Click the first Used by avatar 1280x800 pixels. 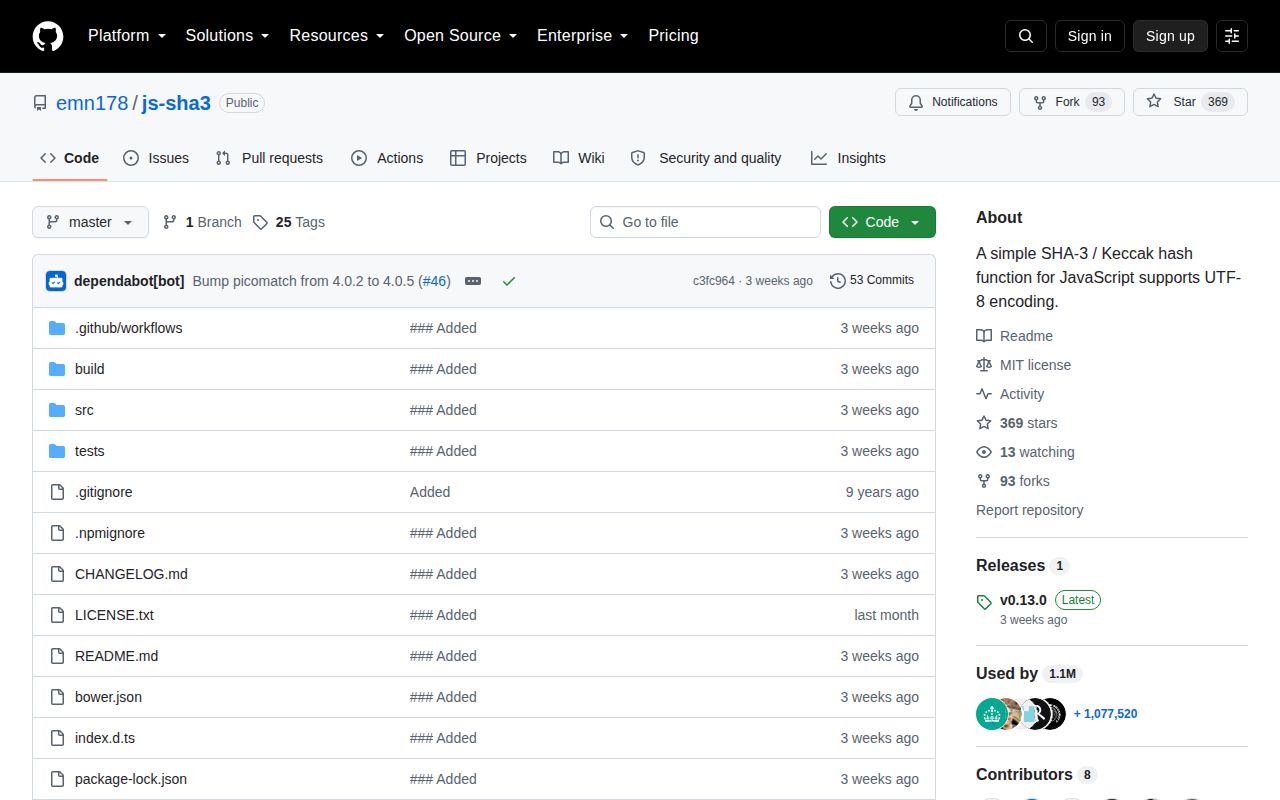point(992,714)
